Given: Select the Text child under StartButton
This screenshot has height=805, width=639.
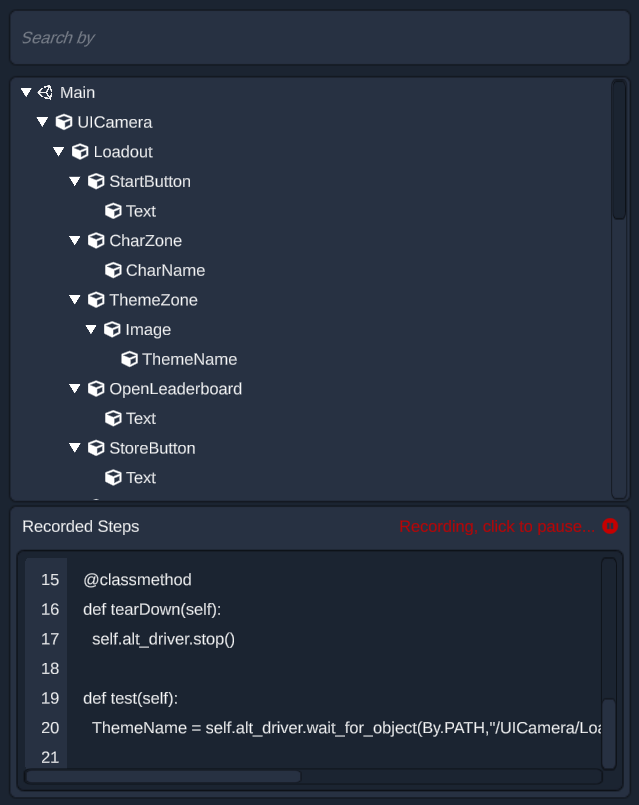Looking at the screenshot, I should [141, 211].
